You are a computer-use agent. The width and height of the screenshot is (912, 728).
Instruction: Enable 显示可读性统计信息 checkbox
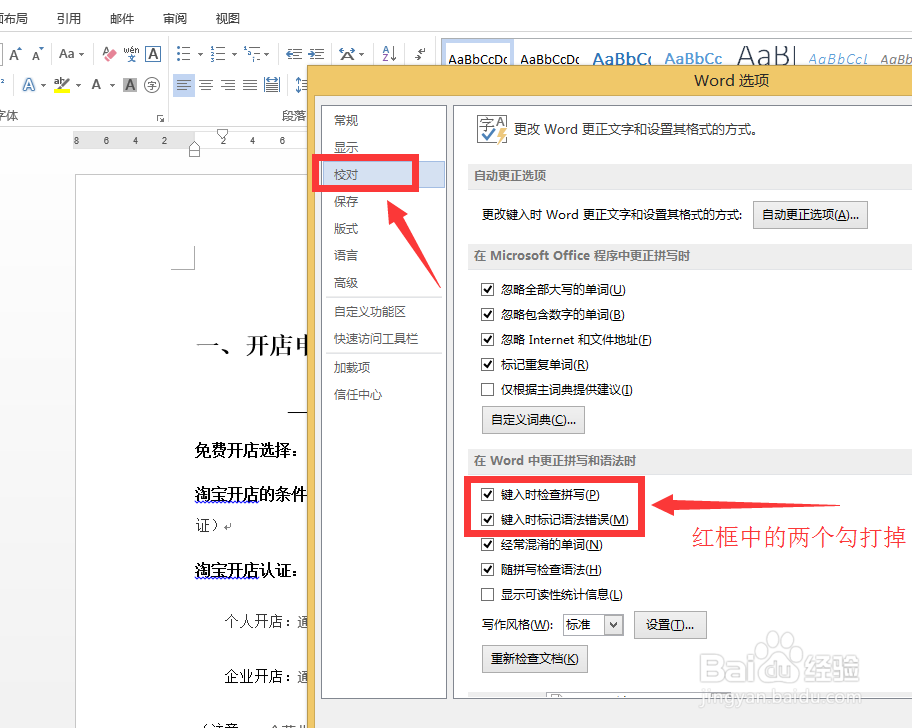[487, 594]
